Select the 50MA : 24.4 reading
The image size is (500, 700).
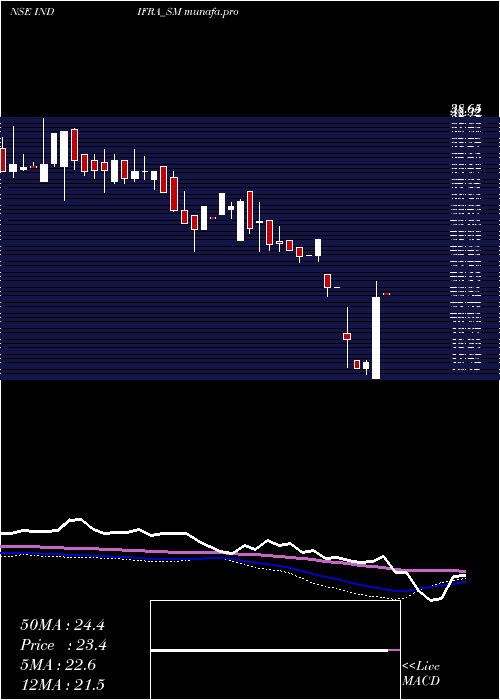(x=62, y=625)
